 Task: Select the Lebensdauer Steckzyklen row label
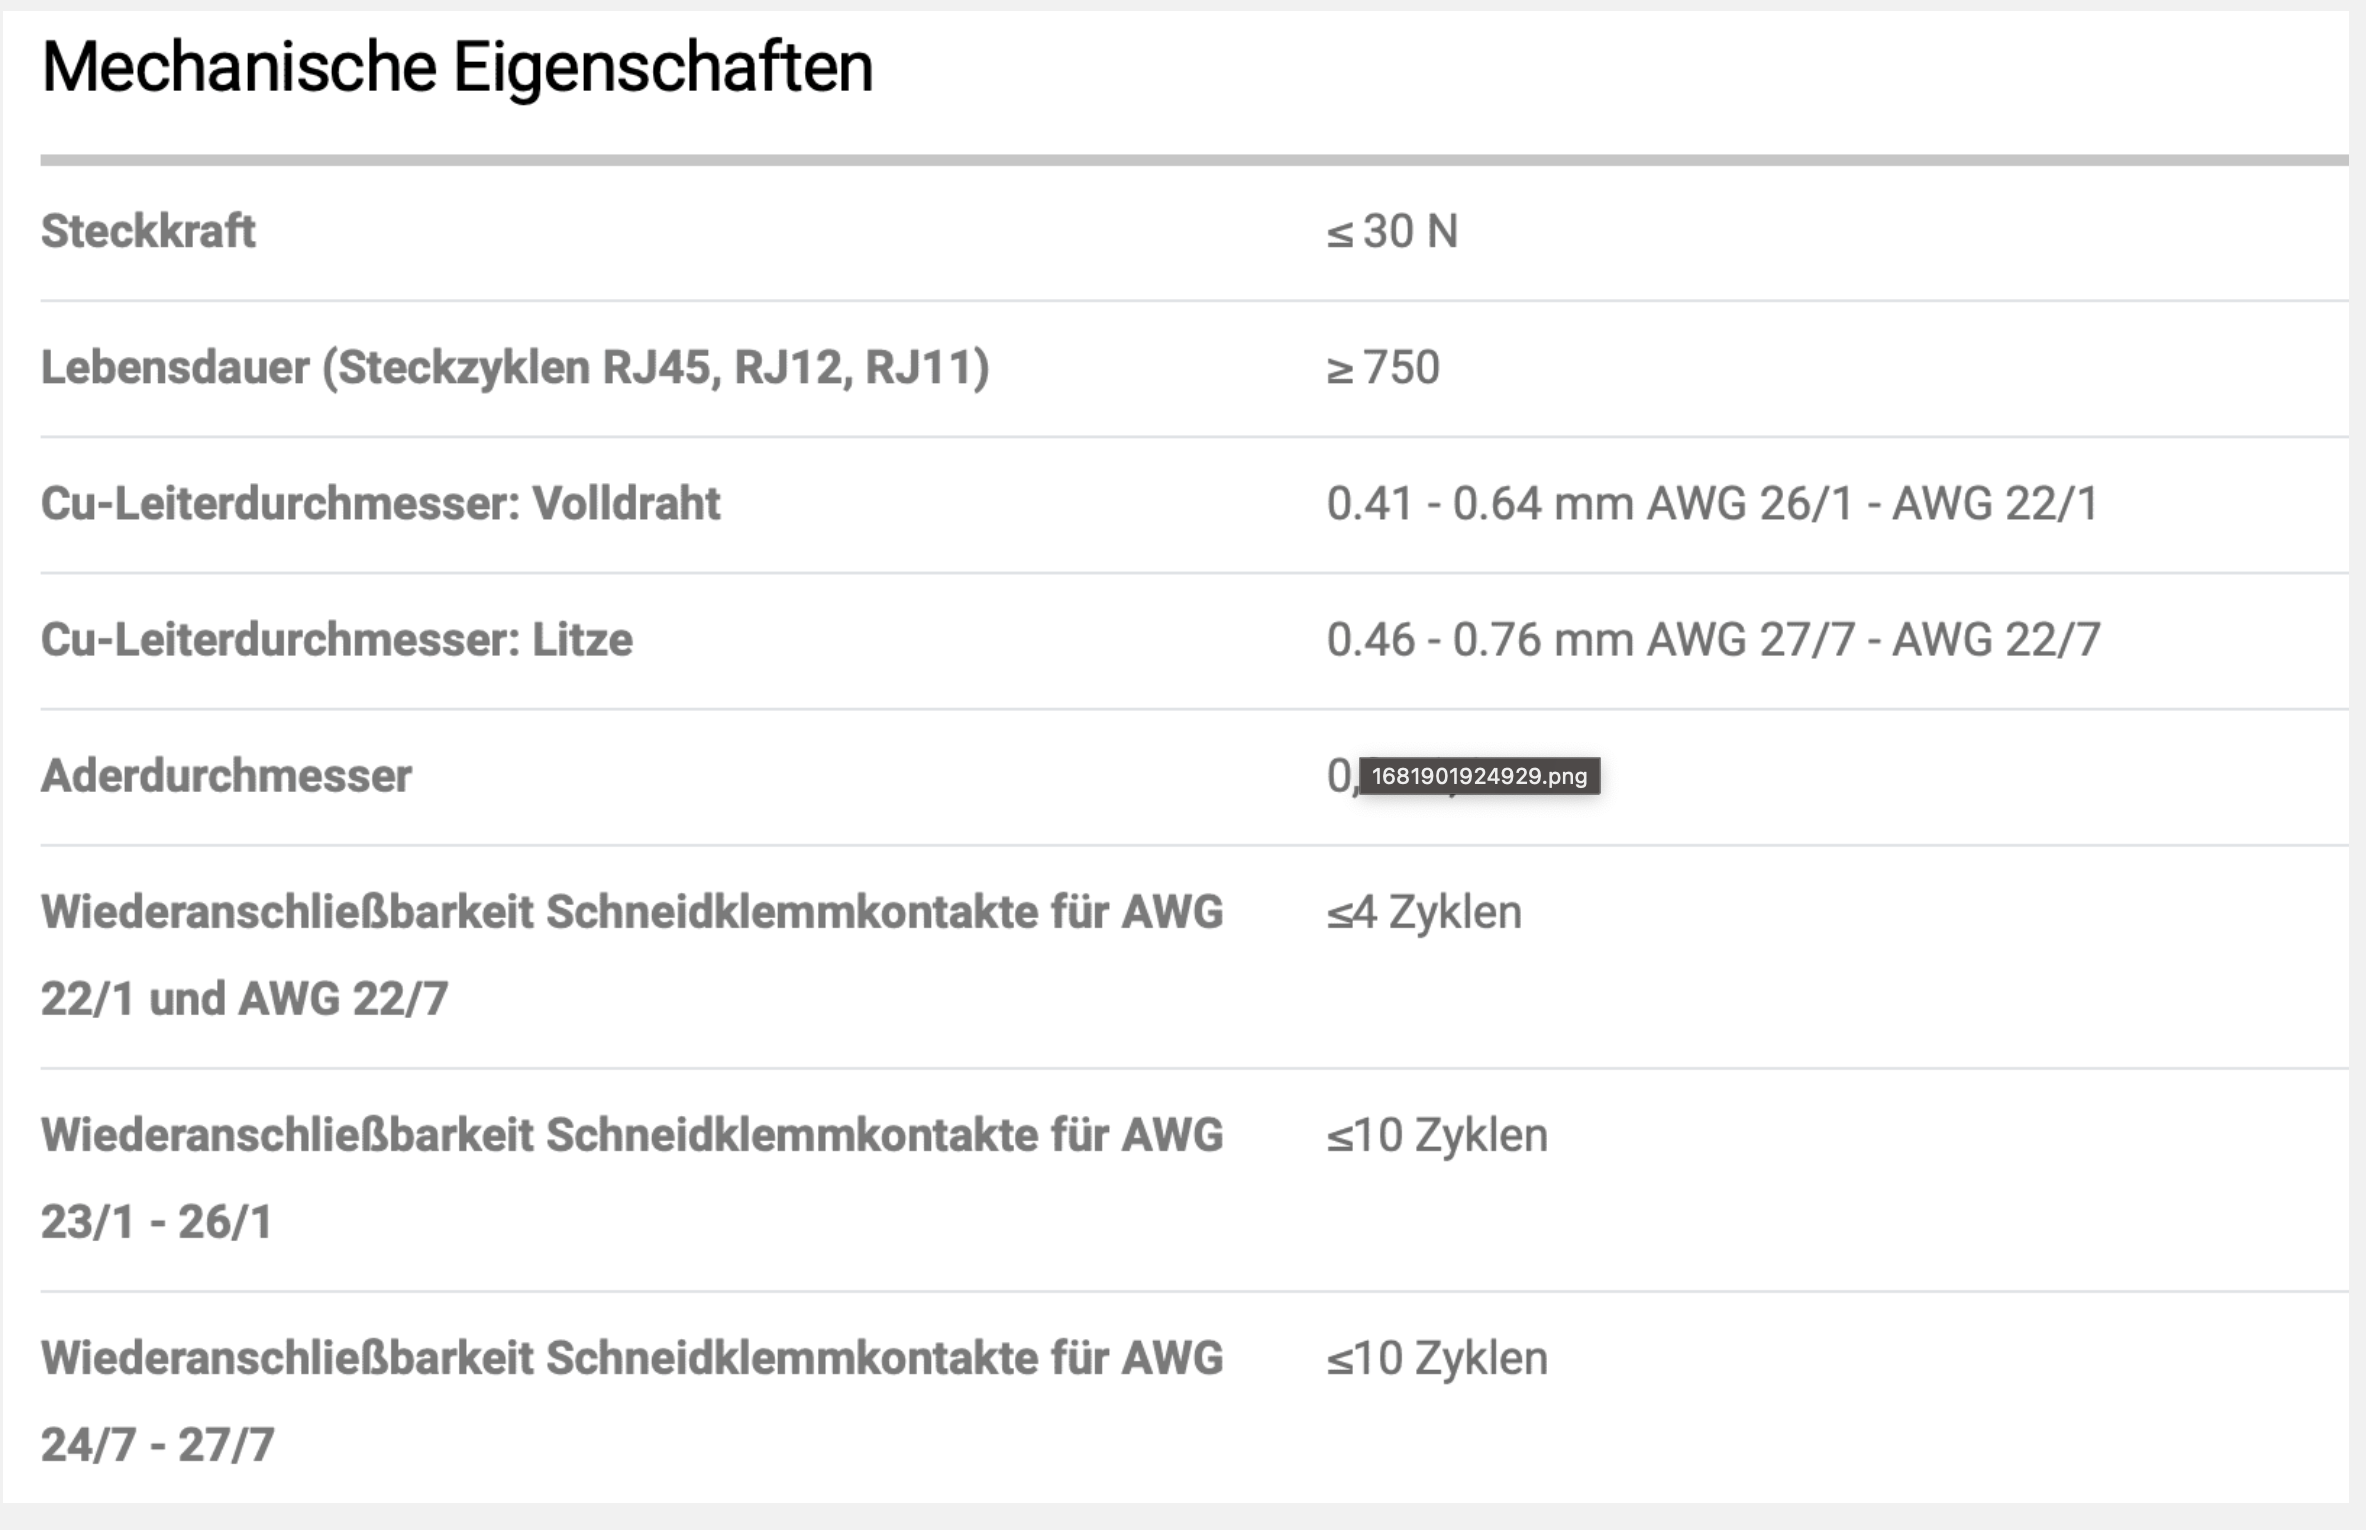[x=515, y=368]
